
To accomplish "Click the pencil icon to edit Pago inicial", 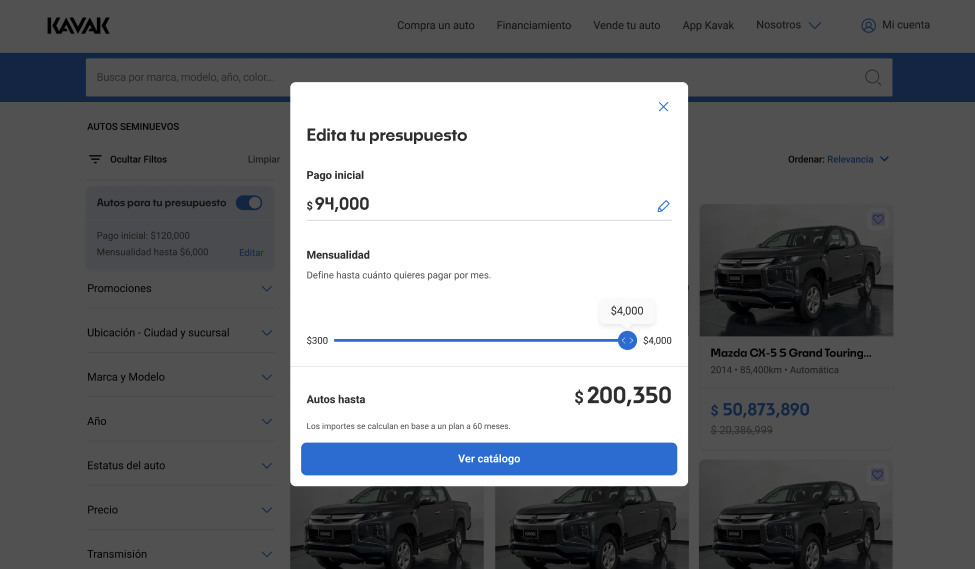I will pyautogui.click(x=663, y=206).
